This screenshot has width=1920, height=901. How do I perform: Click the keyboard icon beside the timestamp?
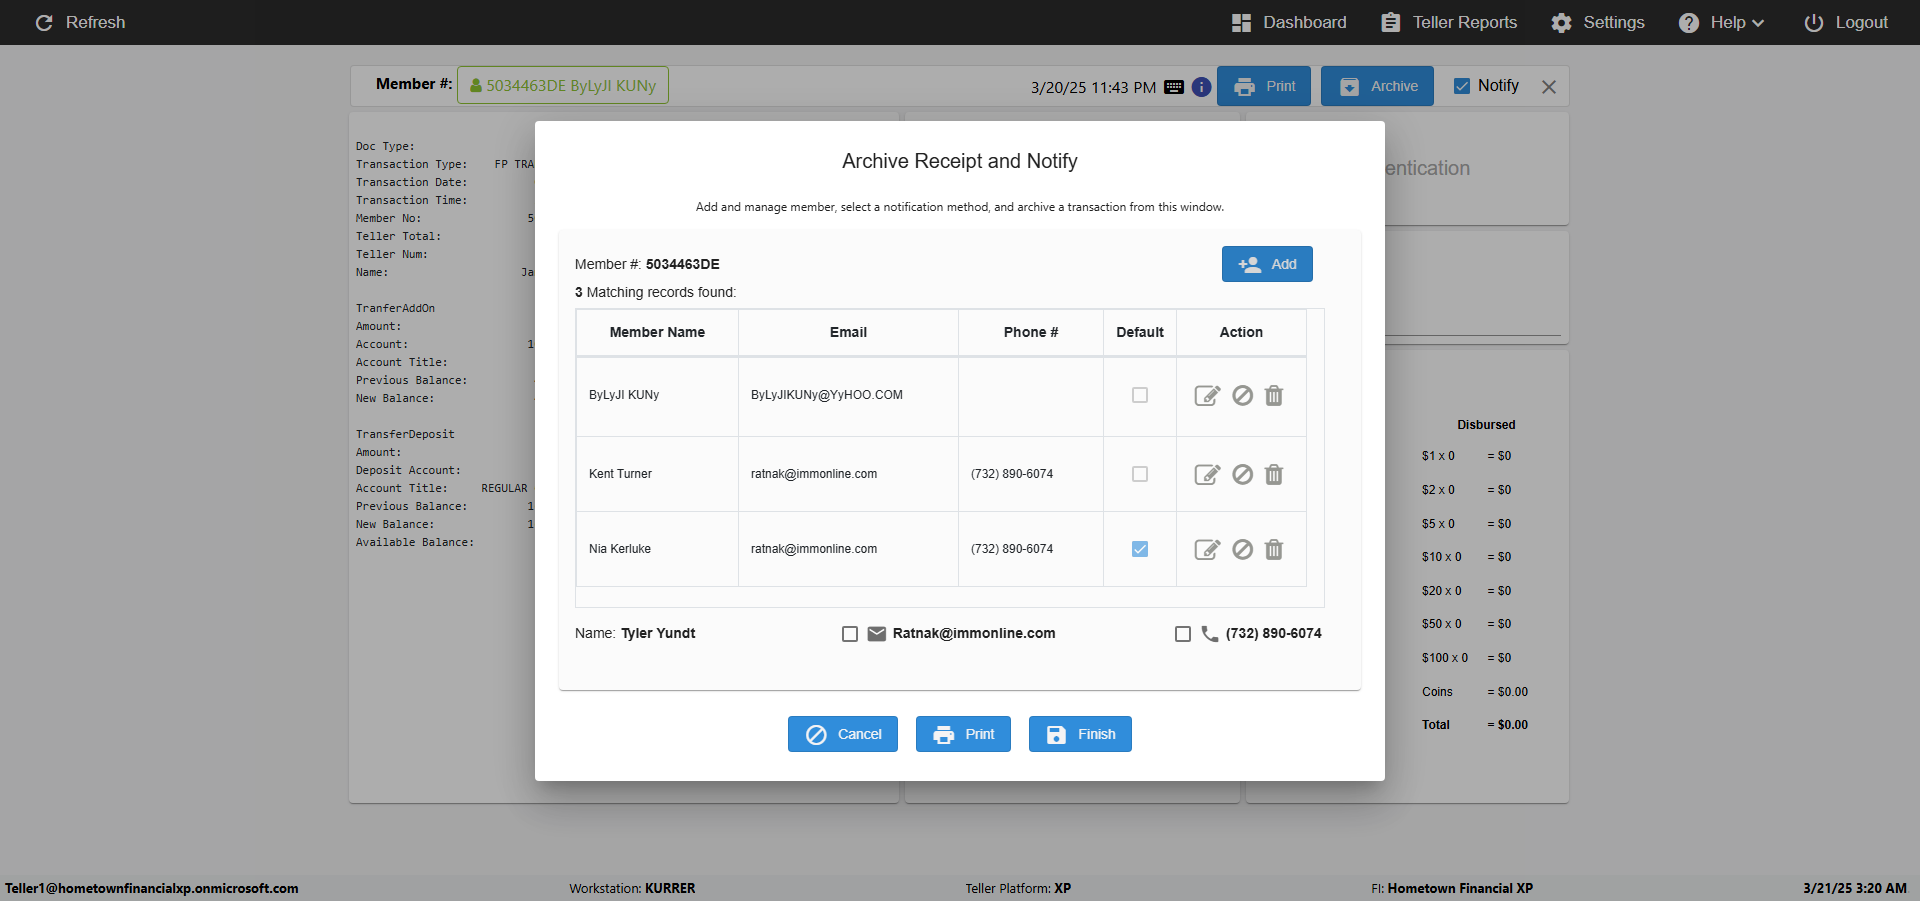click(x=1174, y=87)
